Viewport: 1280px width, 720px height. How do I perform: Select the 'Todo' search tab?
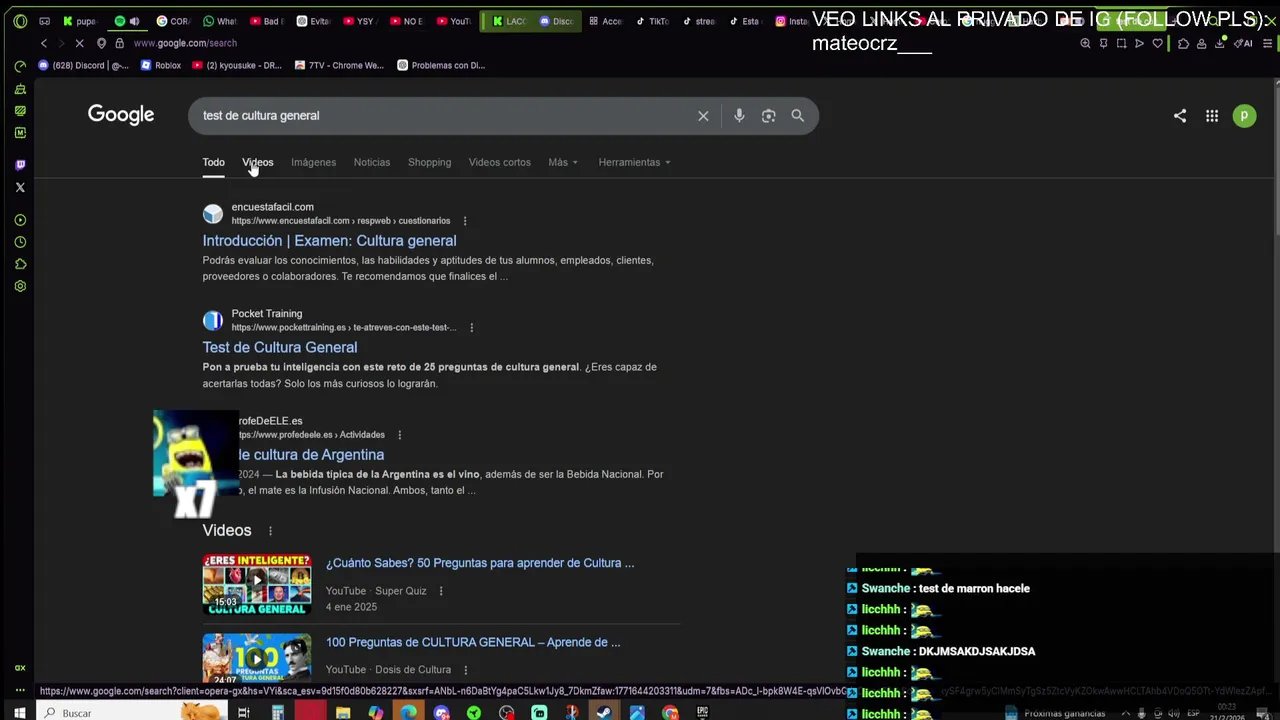pos(214,162)
